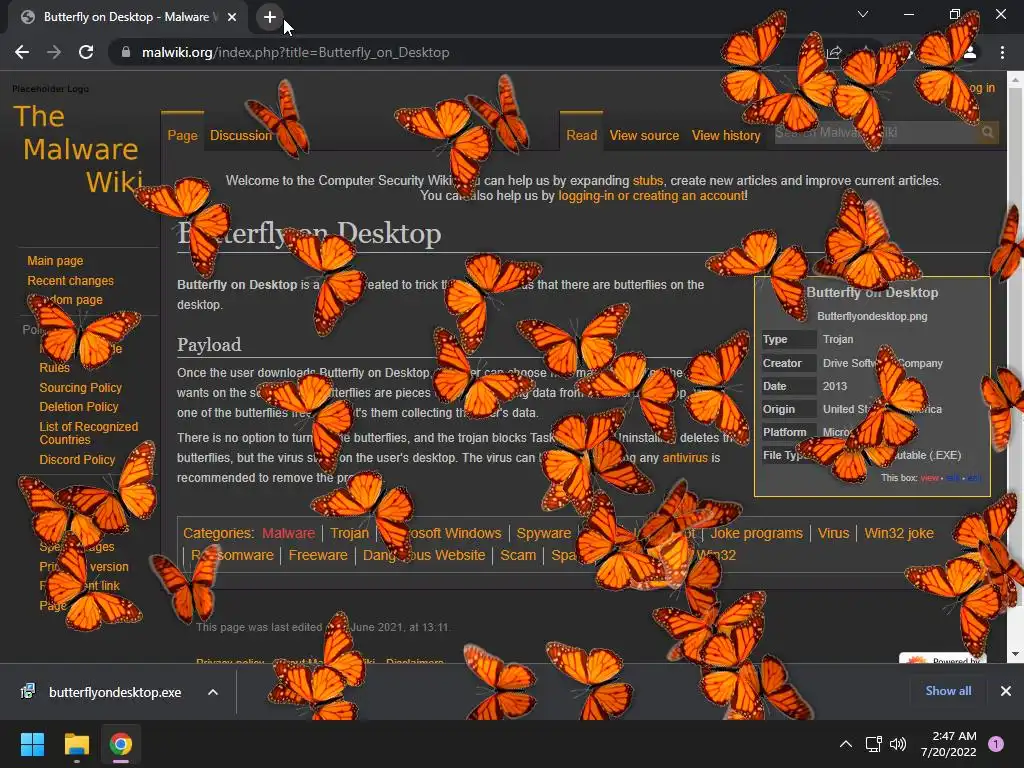Open the network status tray icon
The image size is (1024, 768).
point(874,744)
